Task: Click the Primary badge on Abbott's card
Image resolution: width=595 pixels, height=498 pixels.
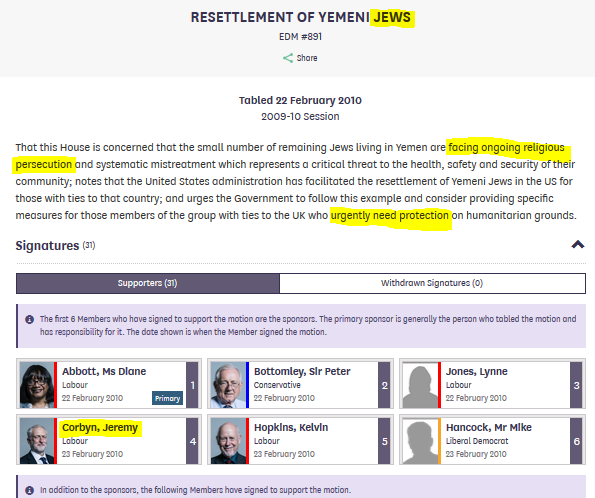Action: (167, 398)
